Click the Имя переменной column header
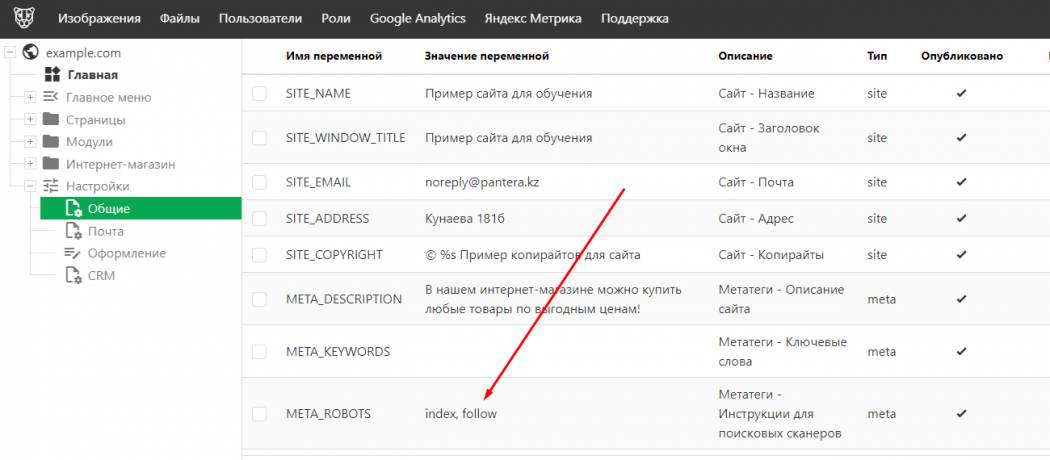The image size is (1050, 460). 334,57
